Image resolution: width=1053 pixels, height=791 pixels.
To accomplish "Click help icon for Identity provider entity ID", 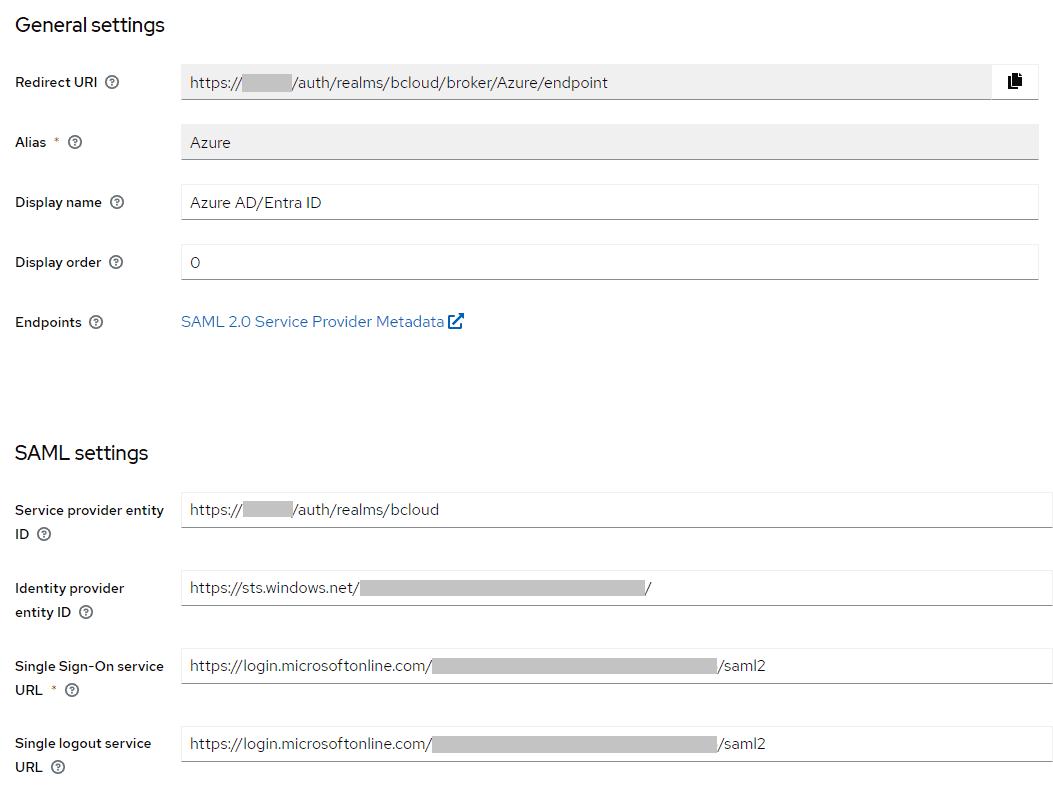I will pos(86,612).
